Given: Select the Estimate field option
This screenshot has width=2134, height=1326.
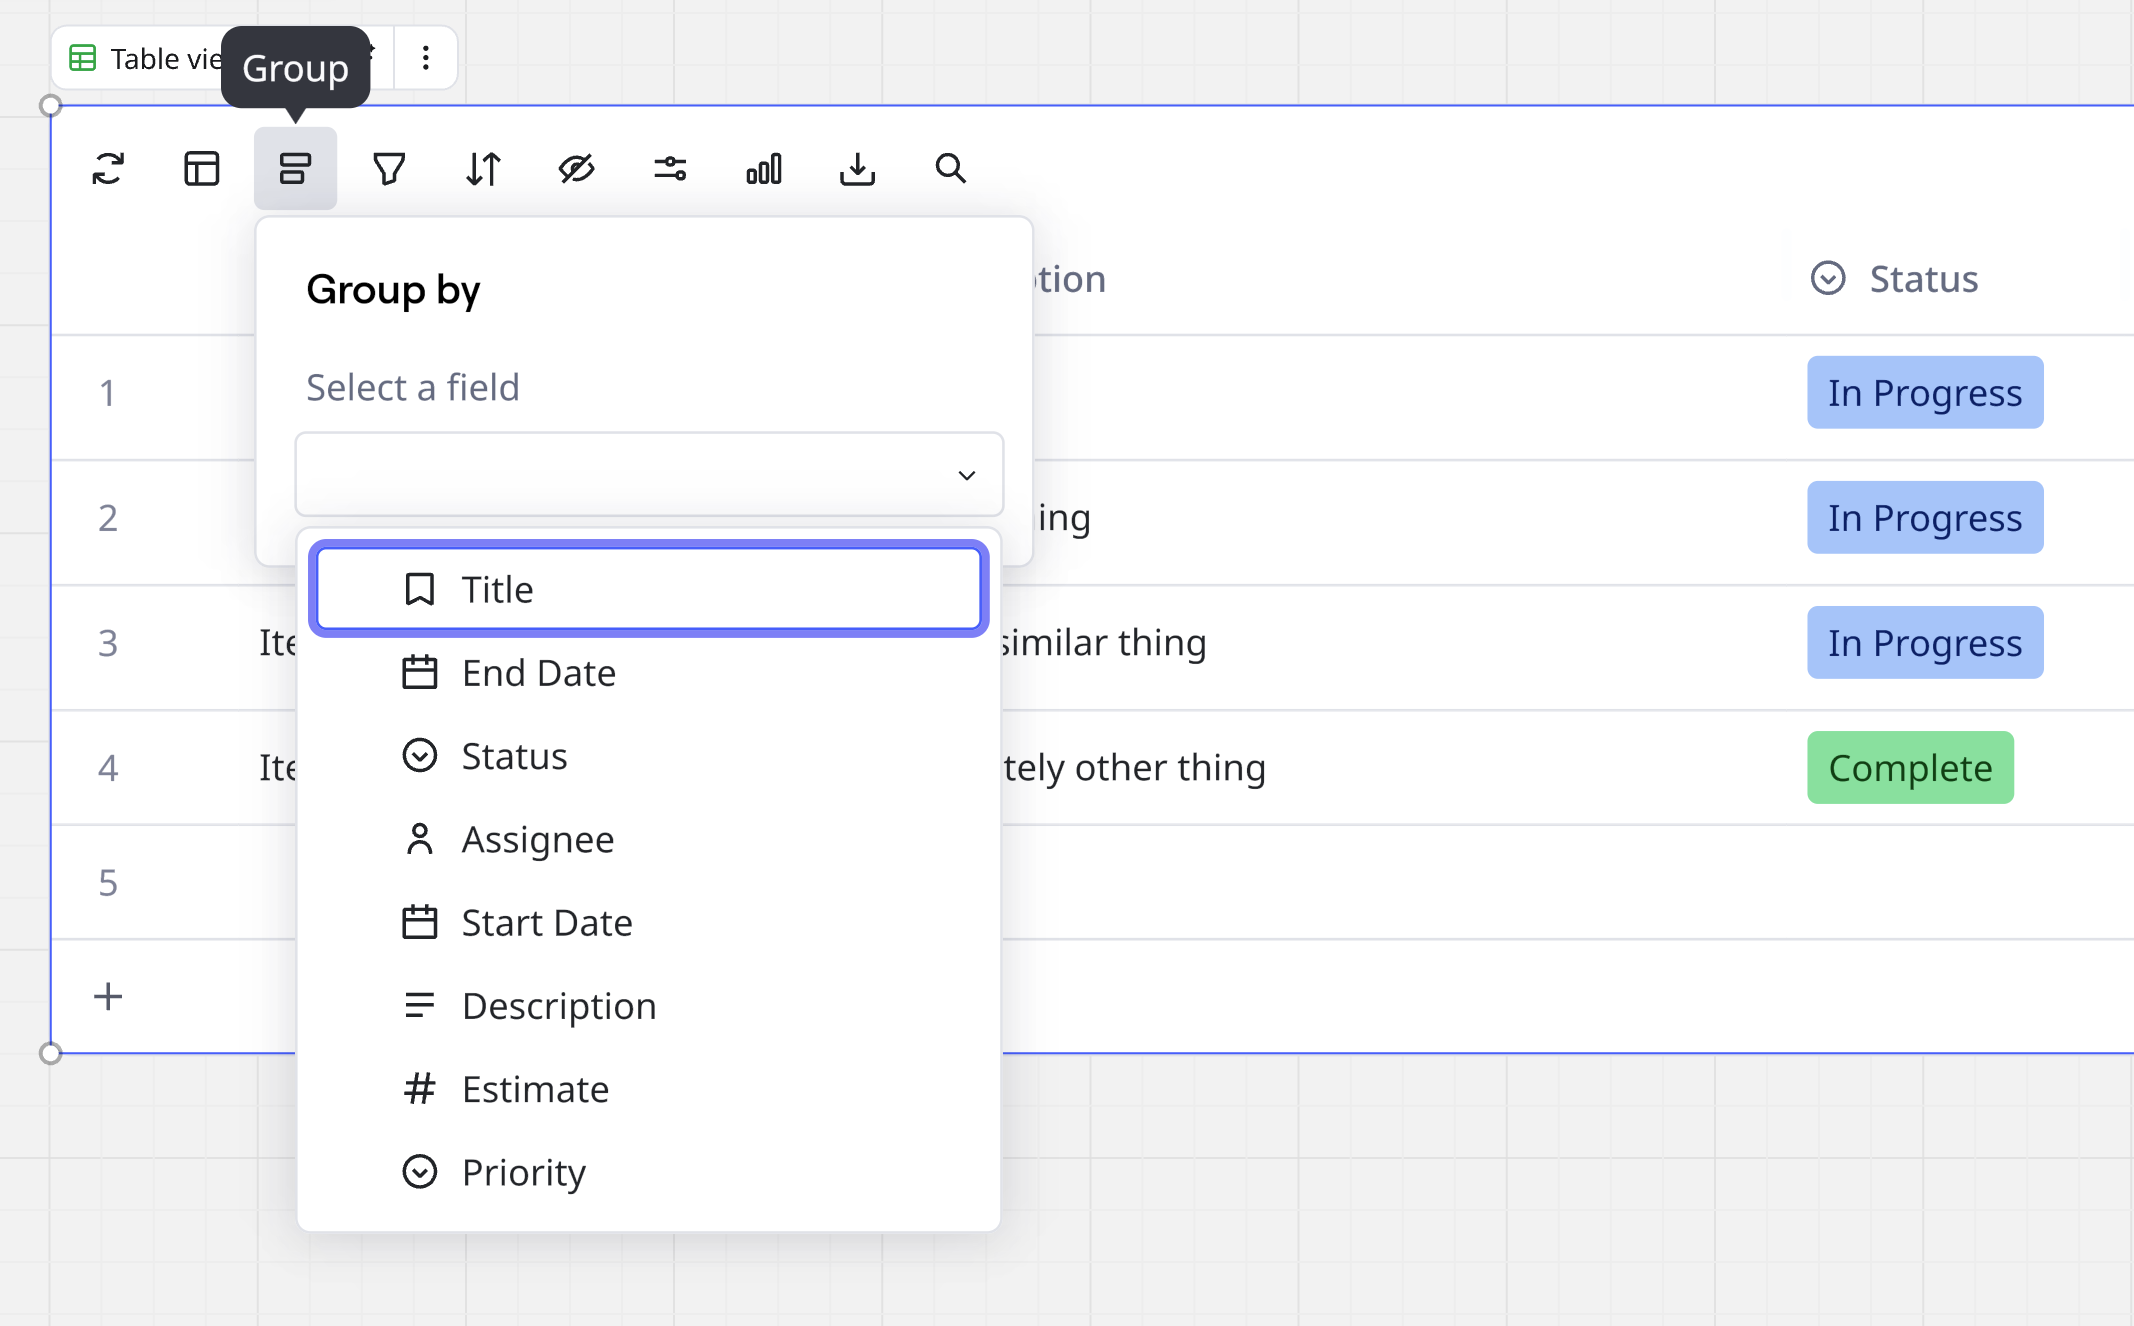Looking at the screenshot, I should point(535,1089).
